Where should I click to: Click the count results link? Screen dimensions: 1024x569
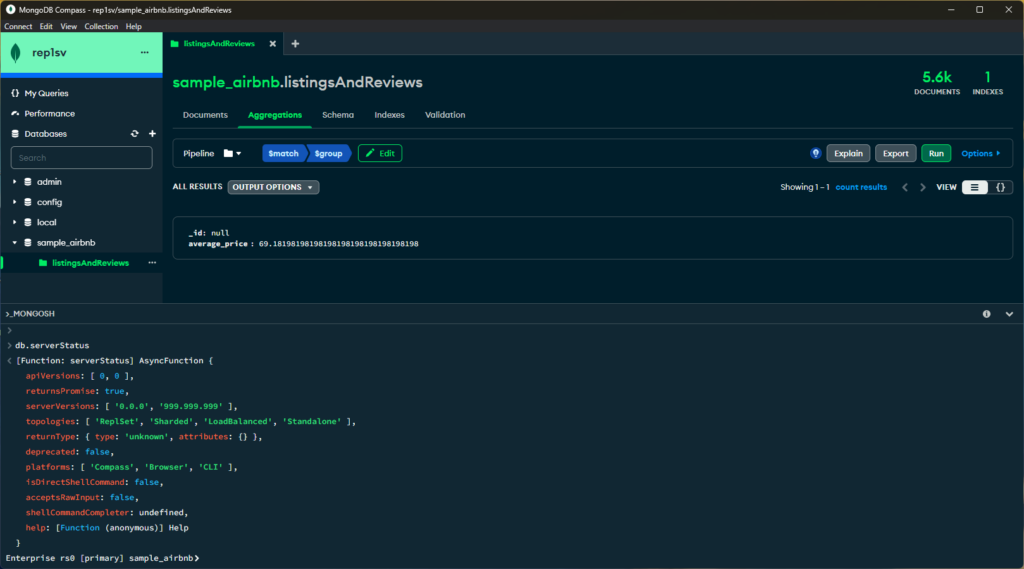point(861,187)
